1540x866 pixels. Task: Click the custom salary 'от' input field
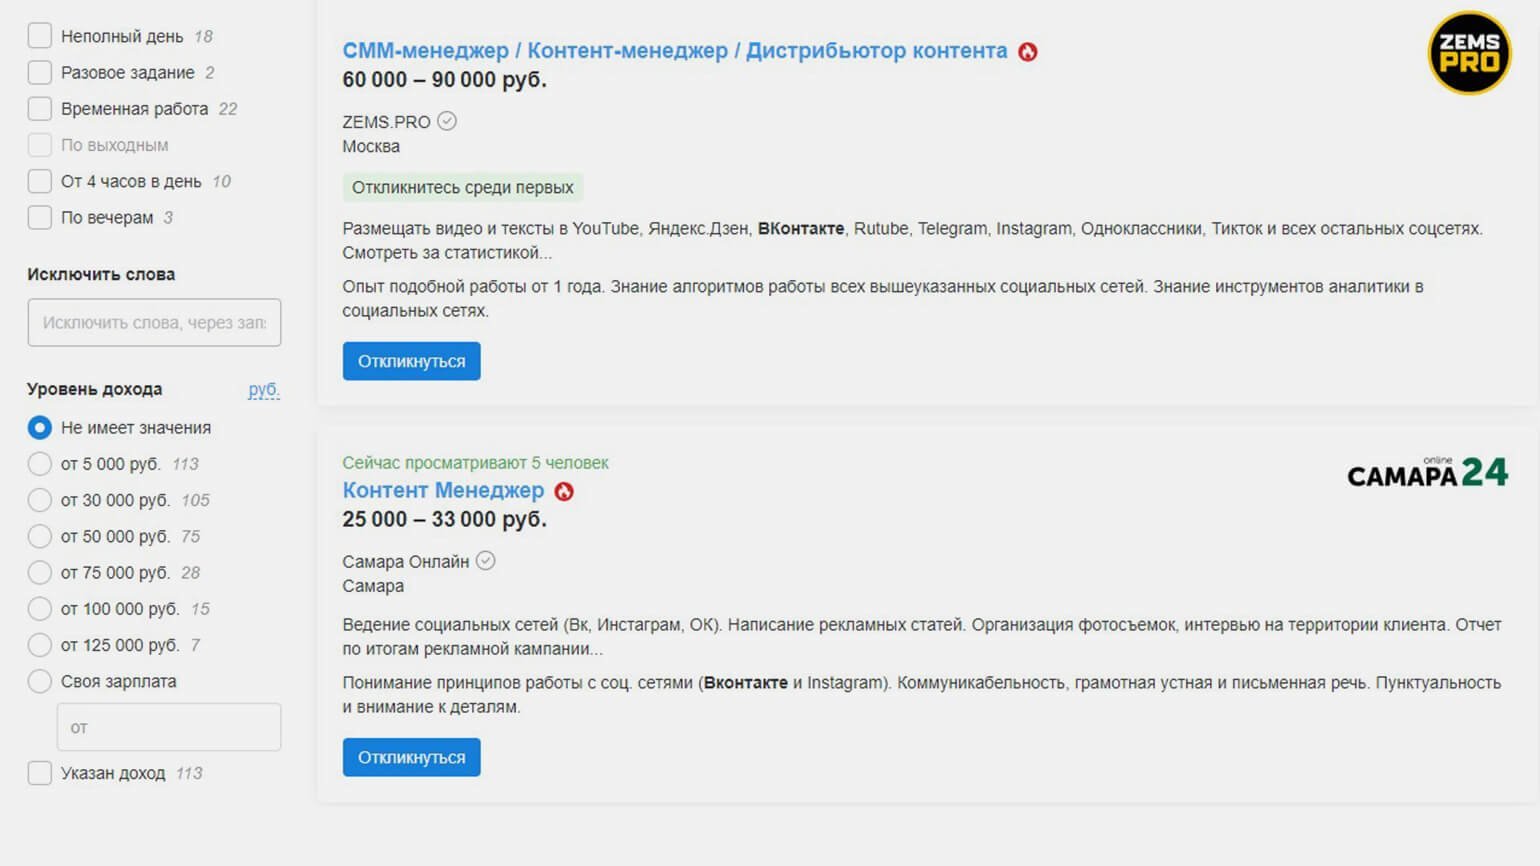169,727
